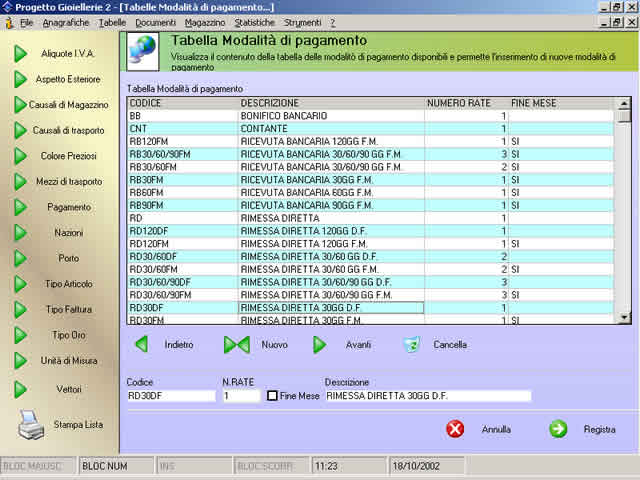Click the globe icon in the header
Screen dimensions: 640x480
142,52
